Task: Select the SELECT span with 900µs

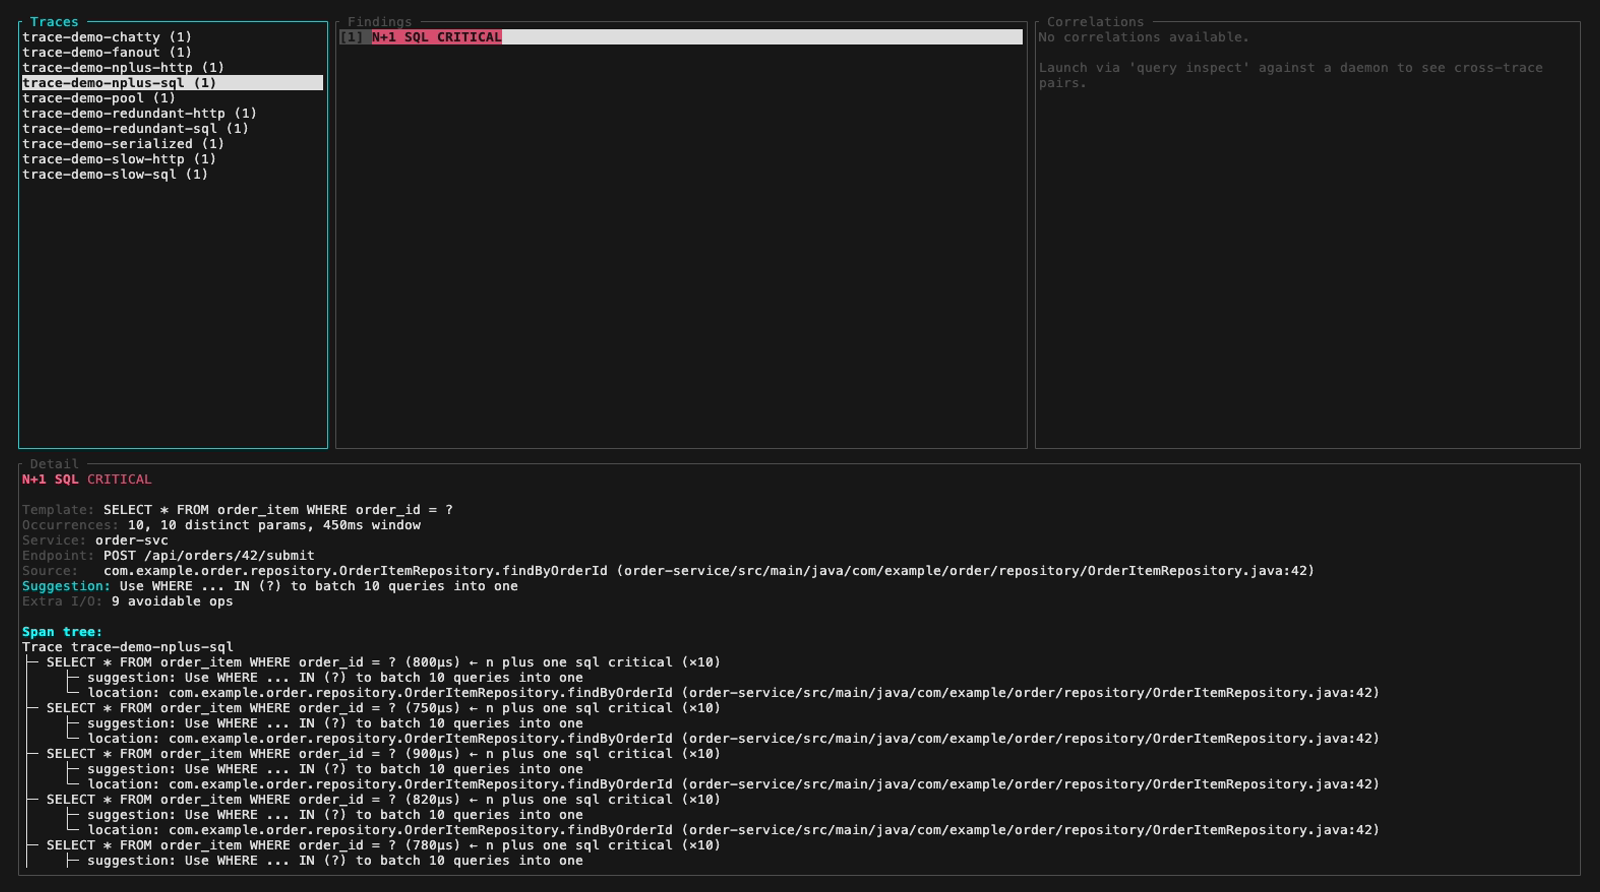Action: click(383, 754)
